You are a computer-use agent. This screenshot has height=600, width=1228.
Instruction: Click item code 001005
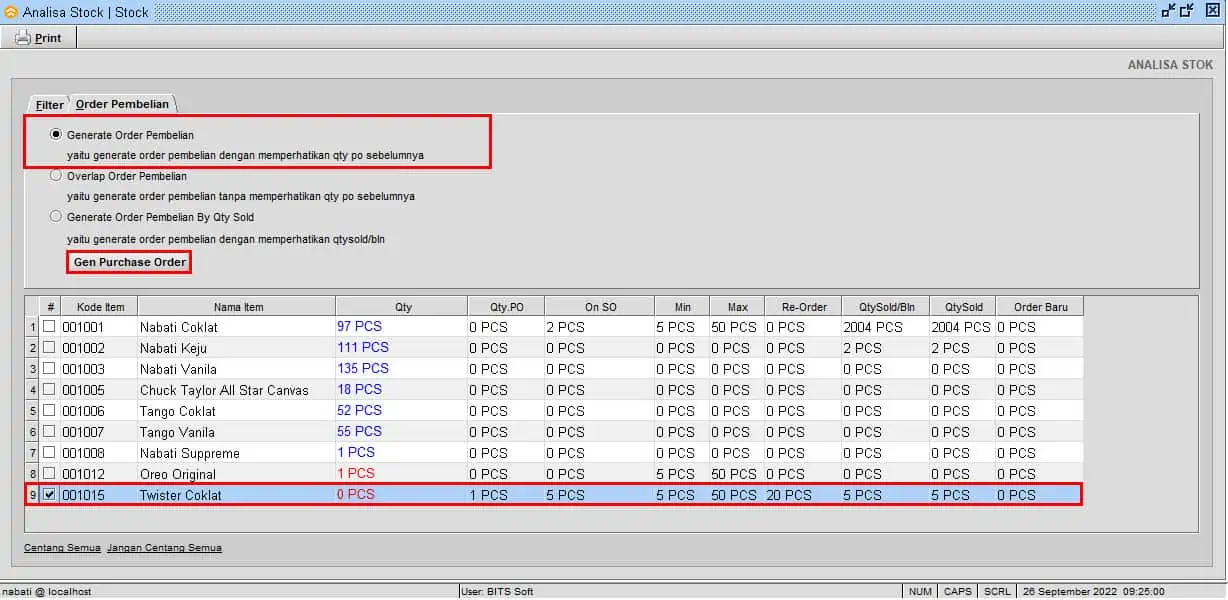[99, 390]
